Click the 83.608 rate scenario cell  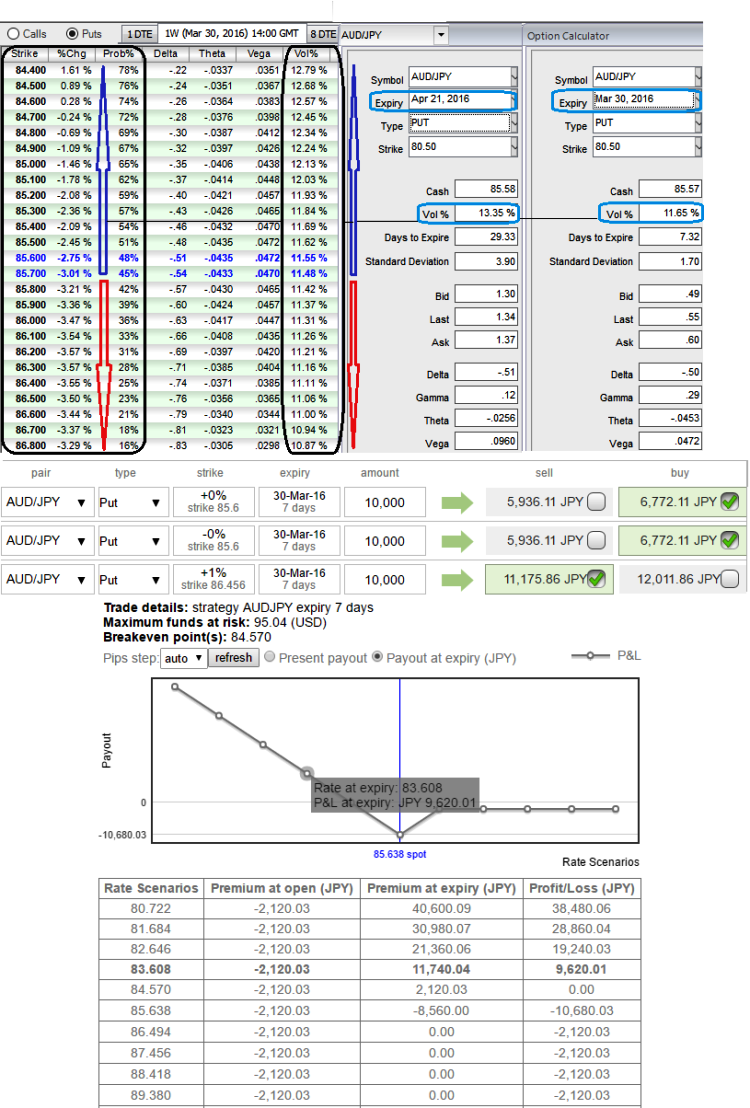click(x=151, y=970)
